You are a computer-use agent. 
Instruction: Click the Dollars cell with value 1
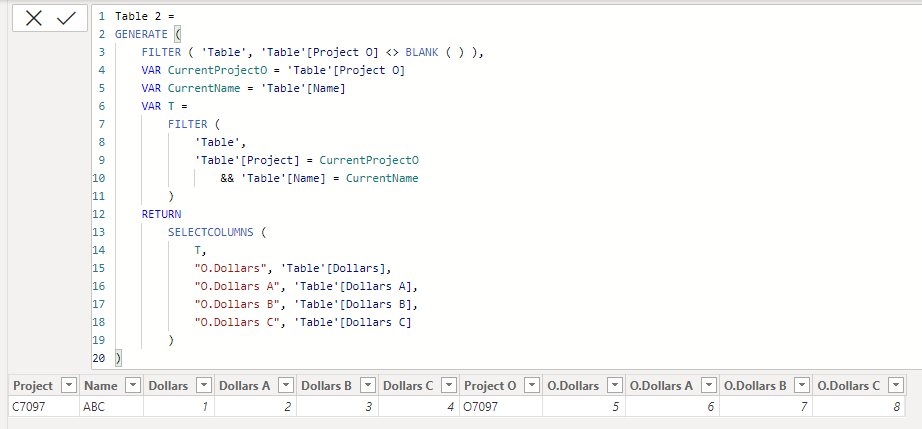(x=179, y=406)
